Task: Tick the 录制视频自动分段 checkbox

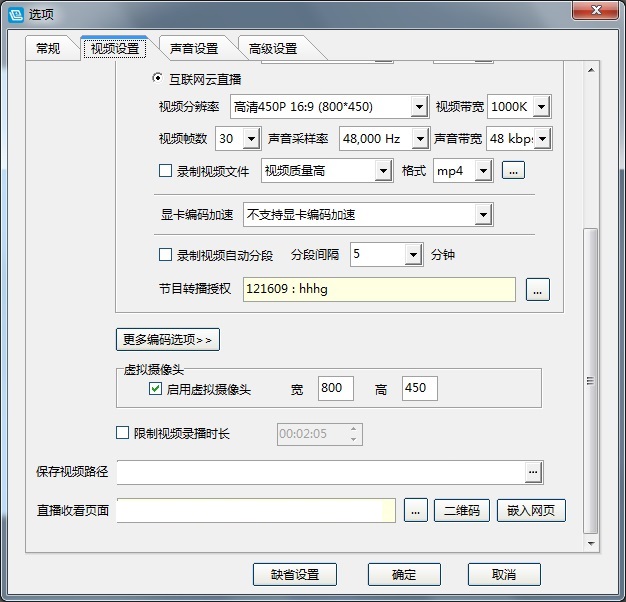Action: tap(165, 255)
